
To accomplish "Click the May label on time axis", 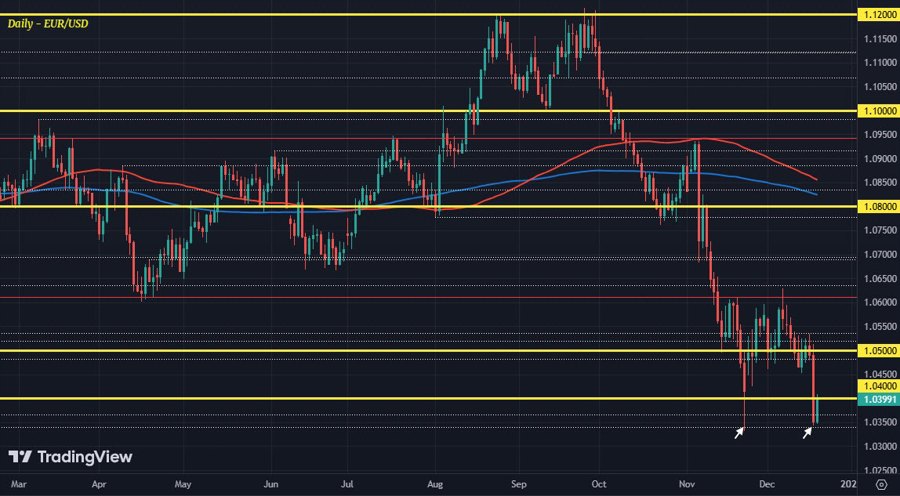I will [x=183, y=485].
